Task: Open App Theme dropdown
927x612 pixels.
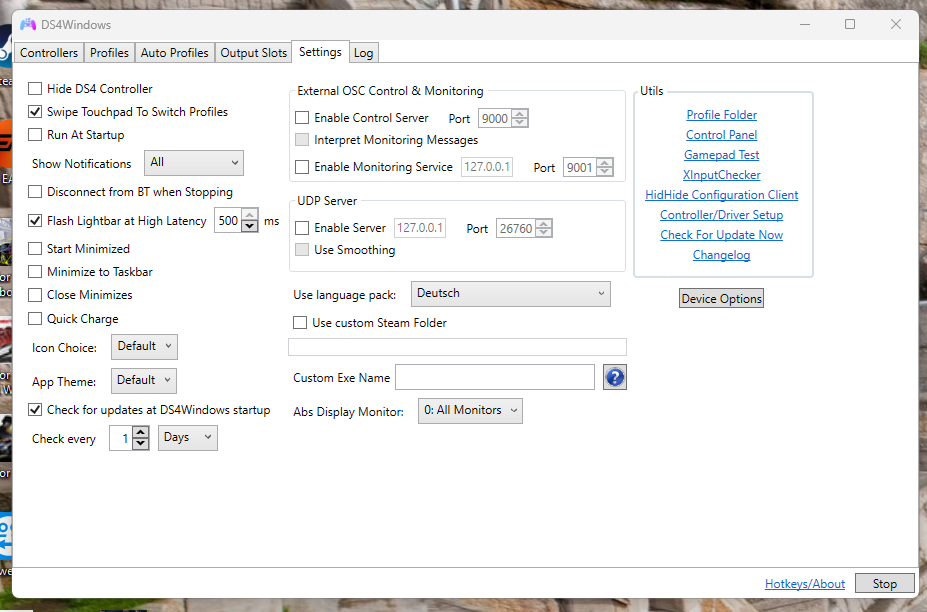Action: tap(144, 380)
